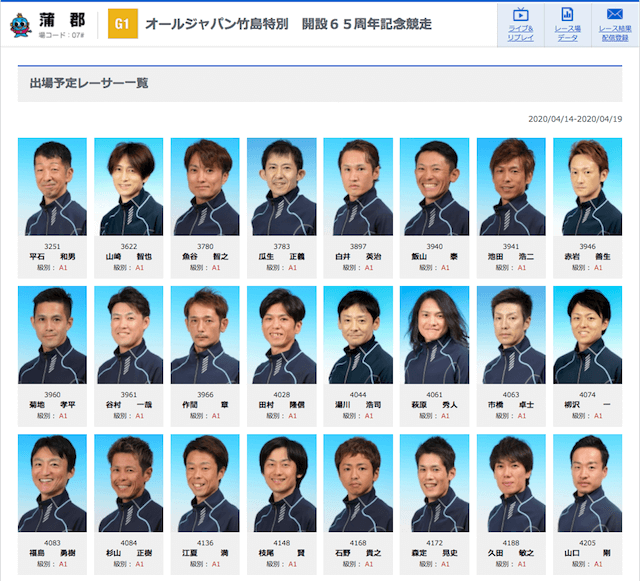Click the yellow G1 grade badge
640x581 pixels.
123,24
